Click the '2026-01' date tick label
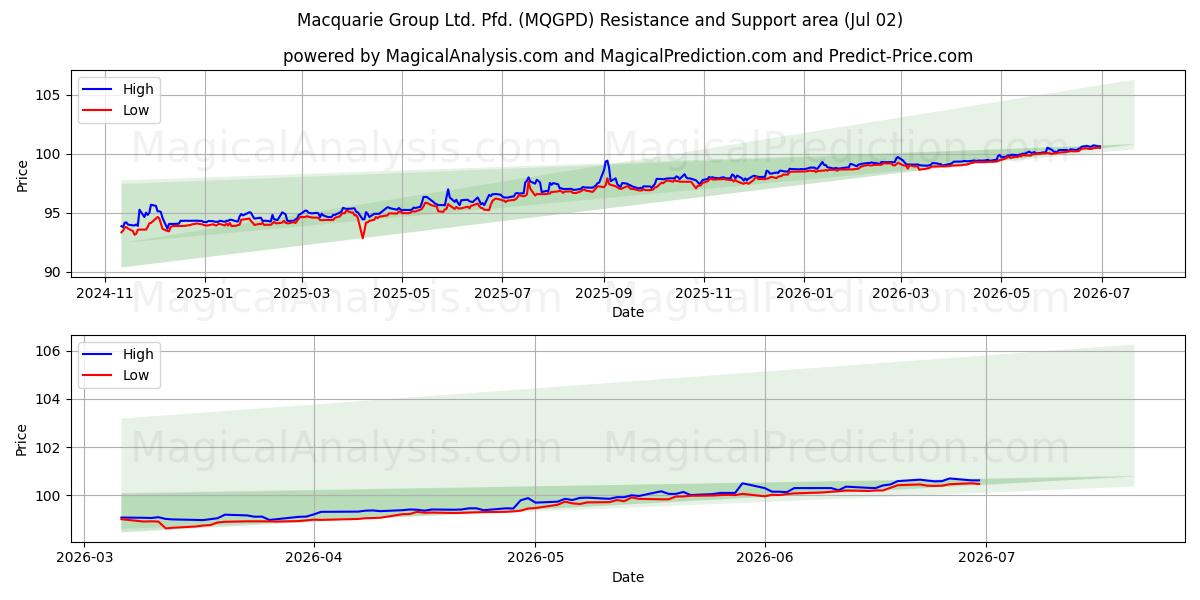The image size is (1200, 600). point(803,292)
